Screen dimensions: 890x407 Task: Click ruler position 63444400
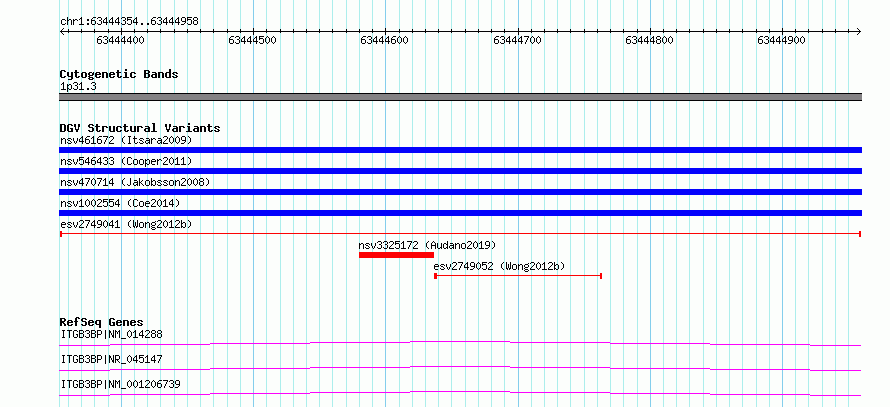120,40
